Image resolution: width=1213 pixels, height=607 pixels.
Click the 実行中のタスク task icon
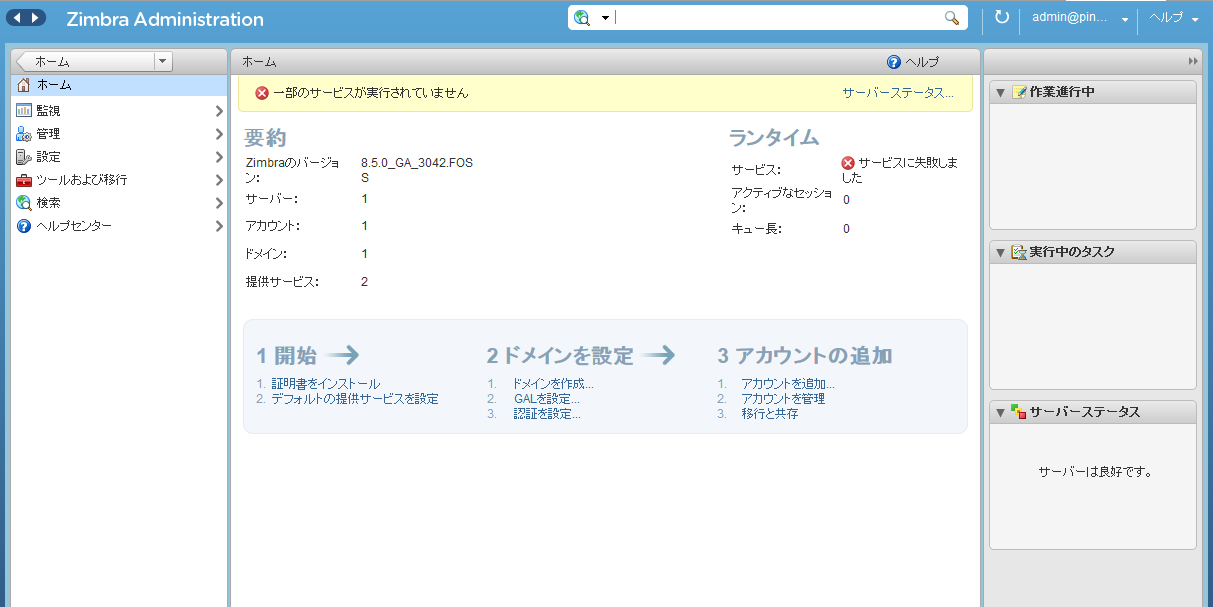[1019, 252]
